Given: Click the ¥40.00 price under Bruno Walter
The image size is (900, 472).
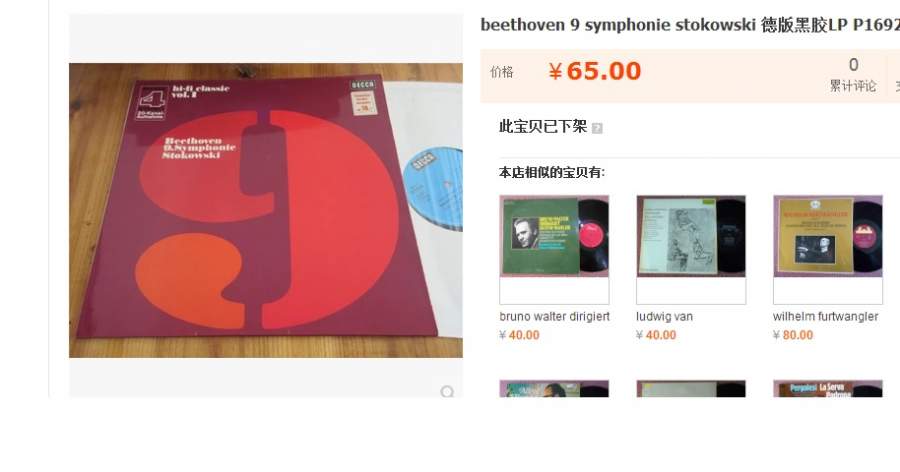Looking at the screenshot, I should (519, 335).
